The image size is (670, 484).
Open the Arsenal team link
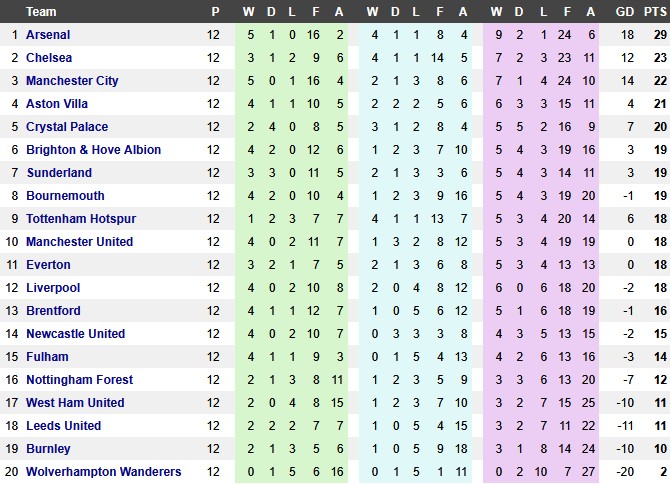[48, 35]
